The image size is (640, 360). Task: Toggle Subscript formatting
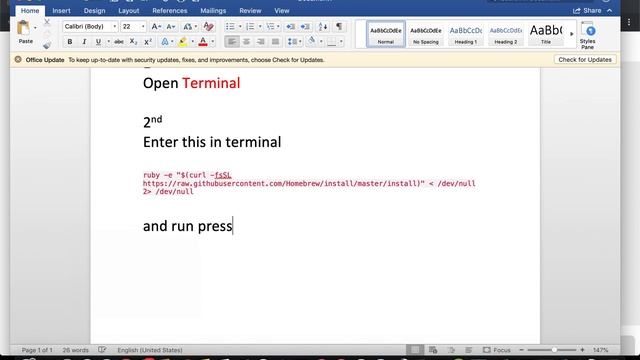pyautogui.click(x=133, y=42)
